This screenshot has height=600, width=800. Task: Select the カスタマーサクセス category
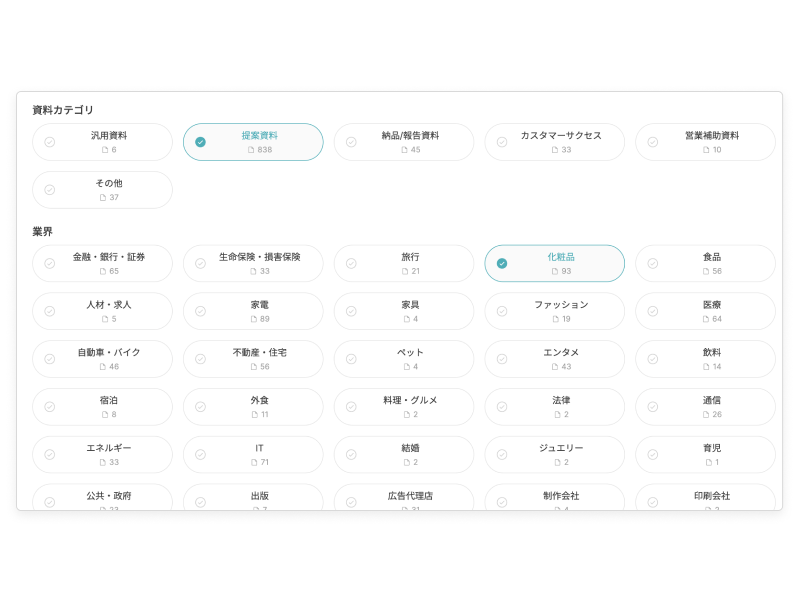(554, 142)
